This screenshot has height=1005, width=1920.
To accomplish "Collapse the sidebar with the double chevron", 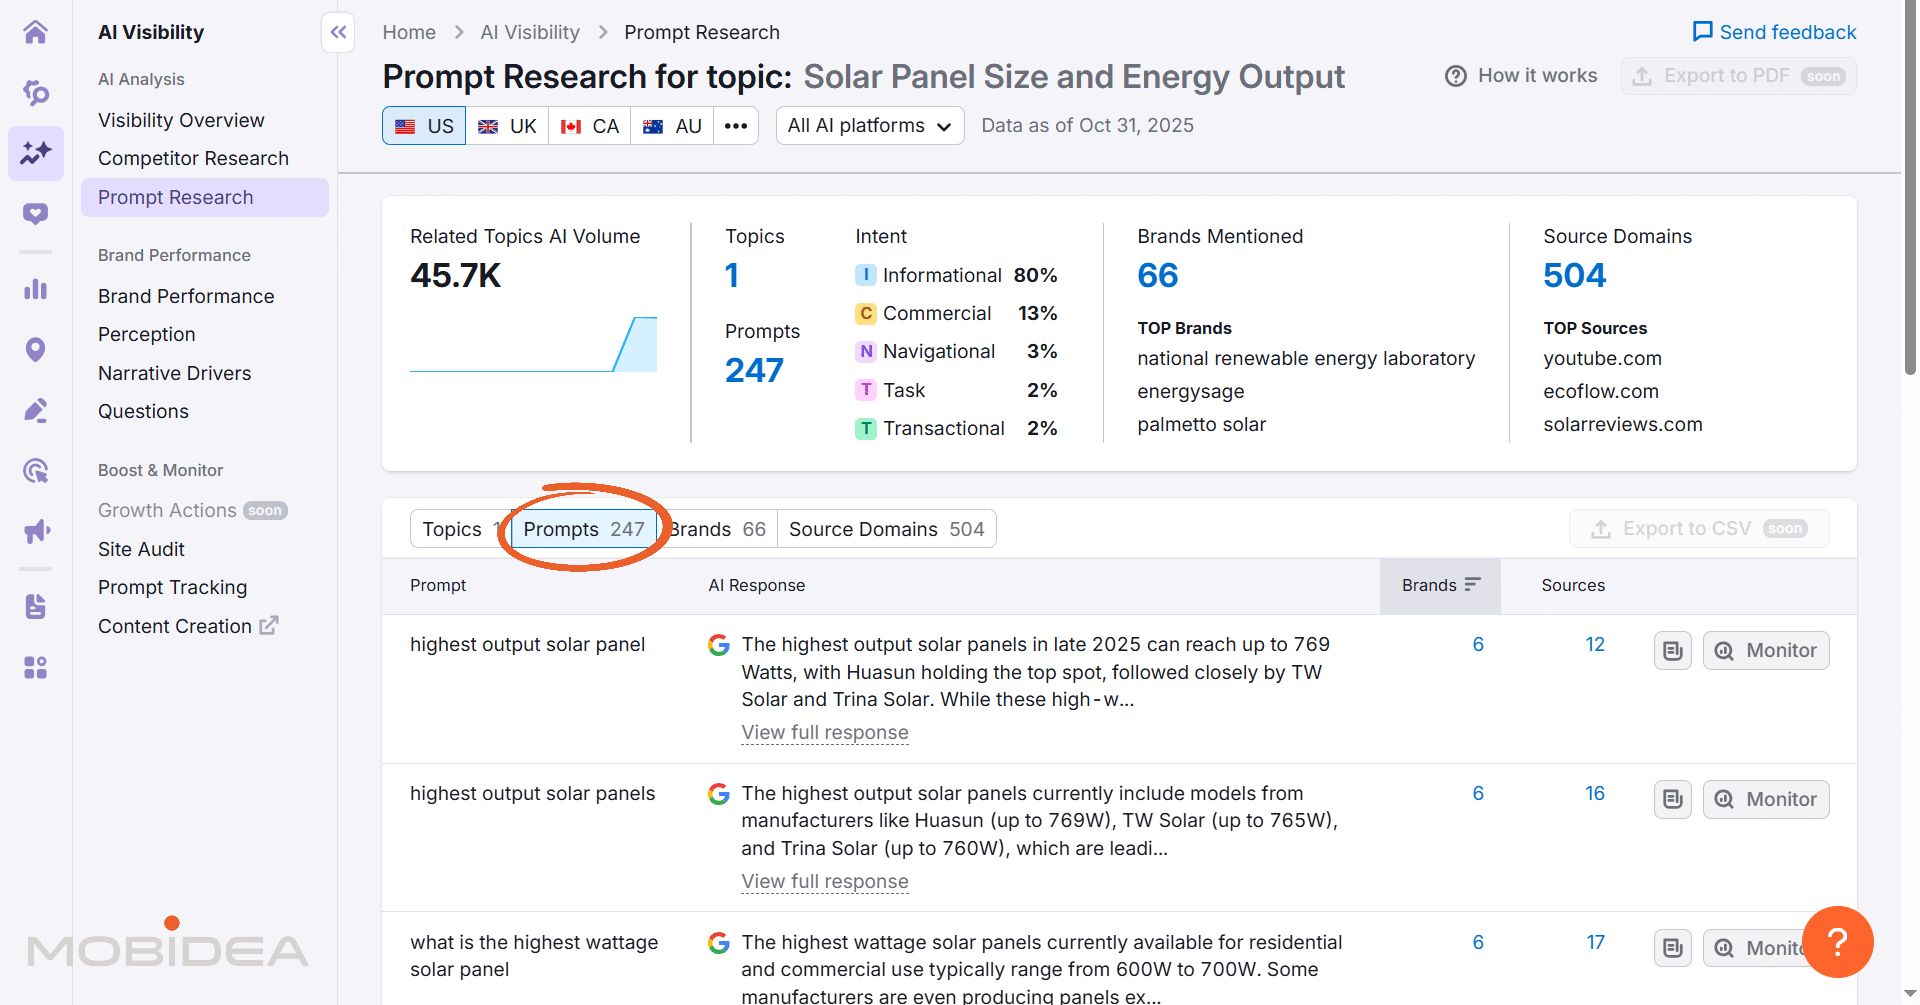I will tap(337, 32).
